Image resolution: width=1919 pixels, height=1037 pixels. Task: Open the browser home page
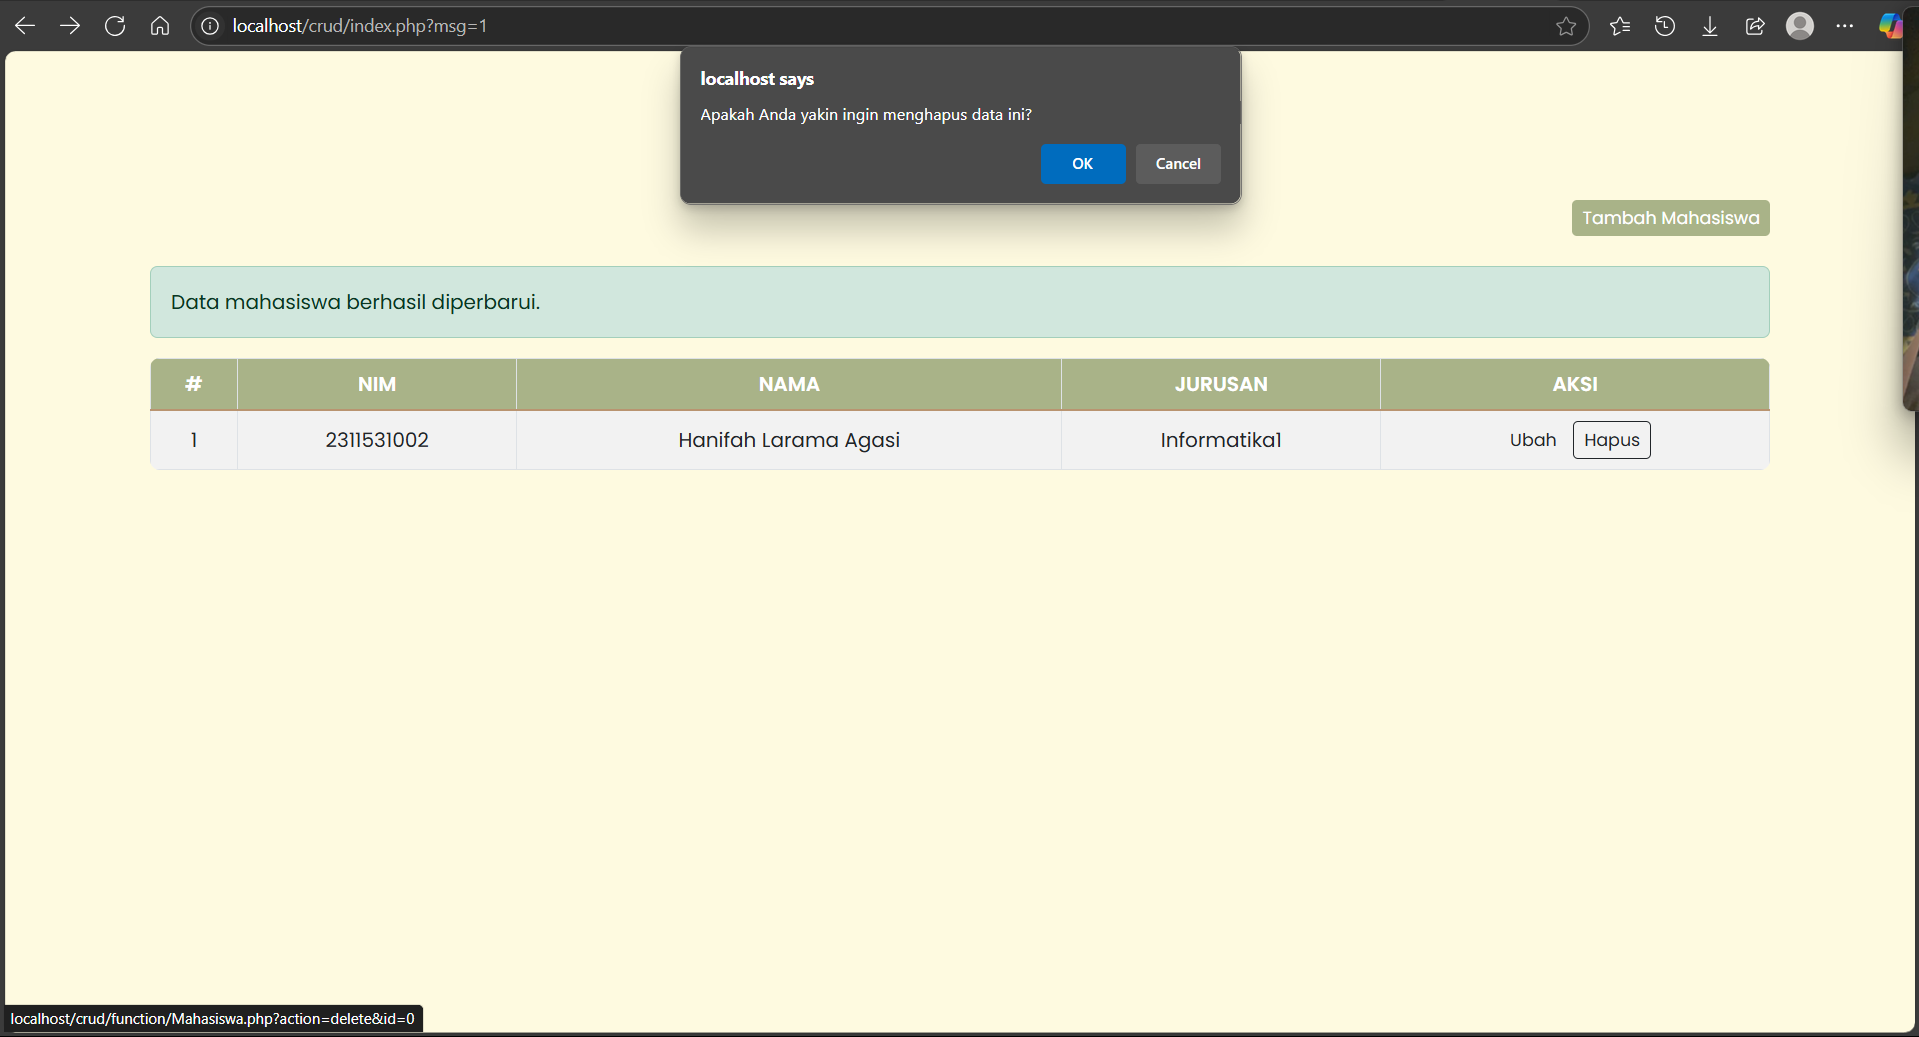160,26
